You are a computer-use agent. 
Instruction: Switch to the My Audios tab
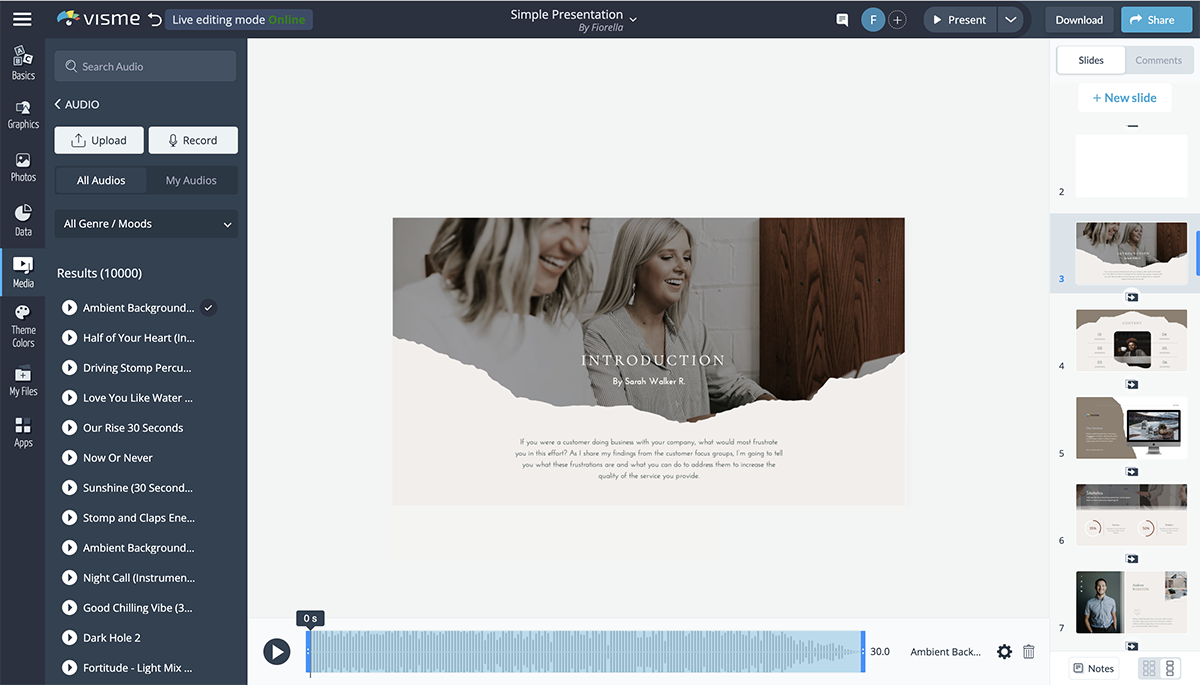[191, 180]
